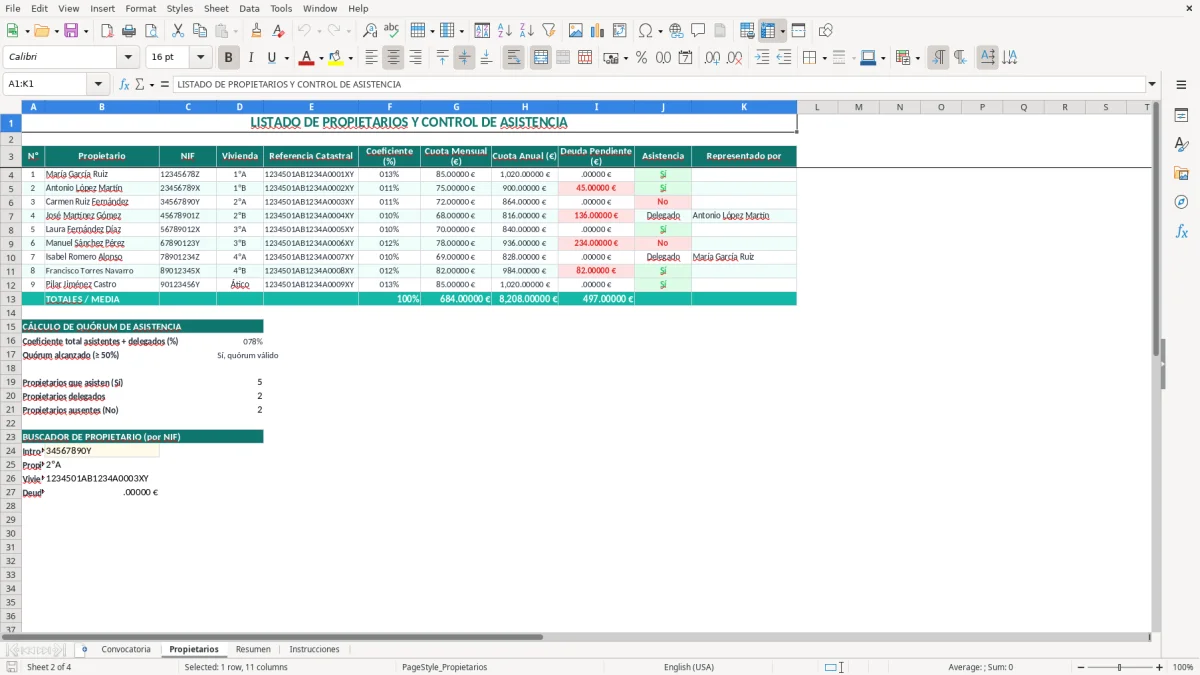Click the yellow Background Color swatch
Image resolution: width=1200 pixels, height=675 pixels.
click(336, 58)
